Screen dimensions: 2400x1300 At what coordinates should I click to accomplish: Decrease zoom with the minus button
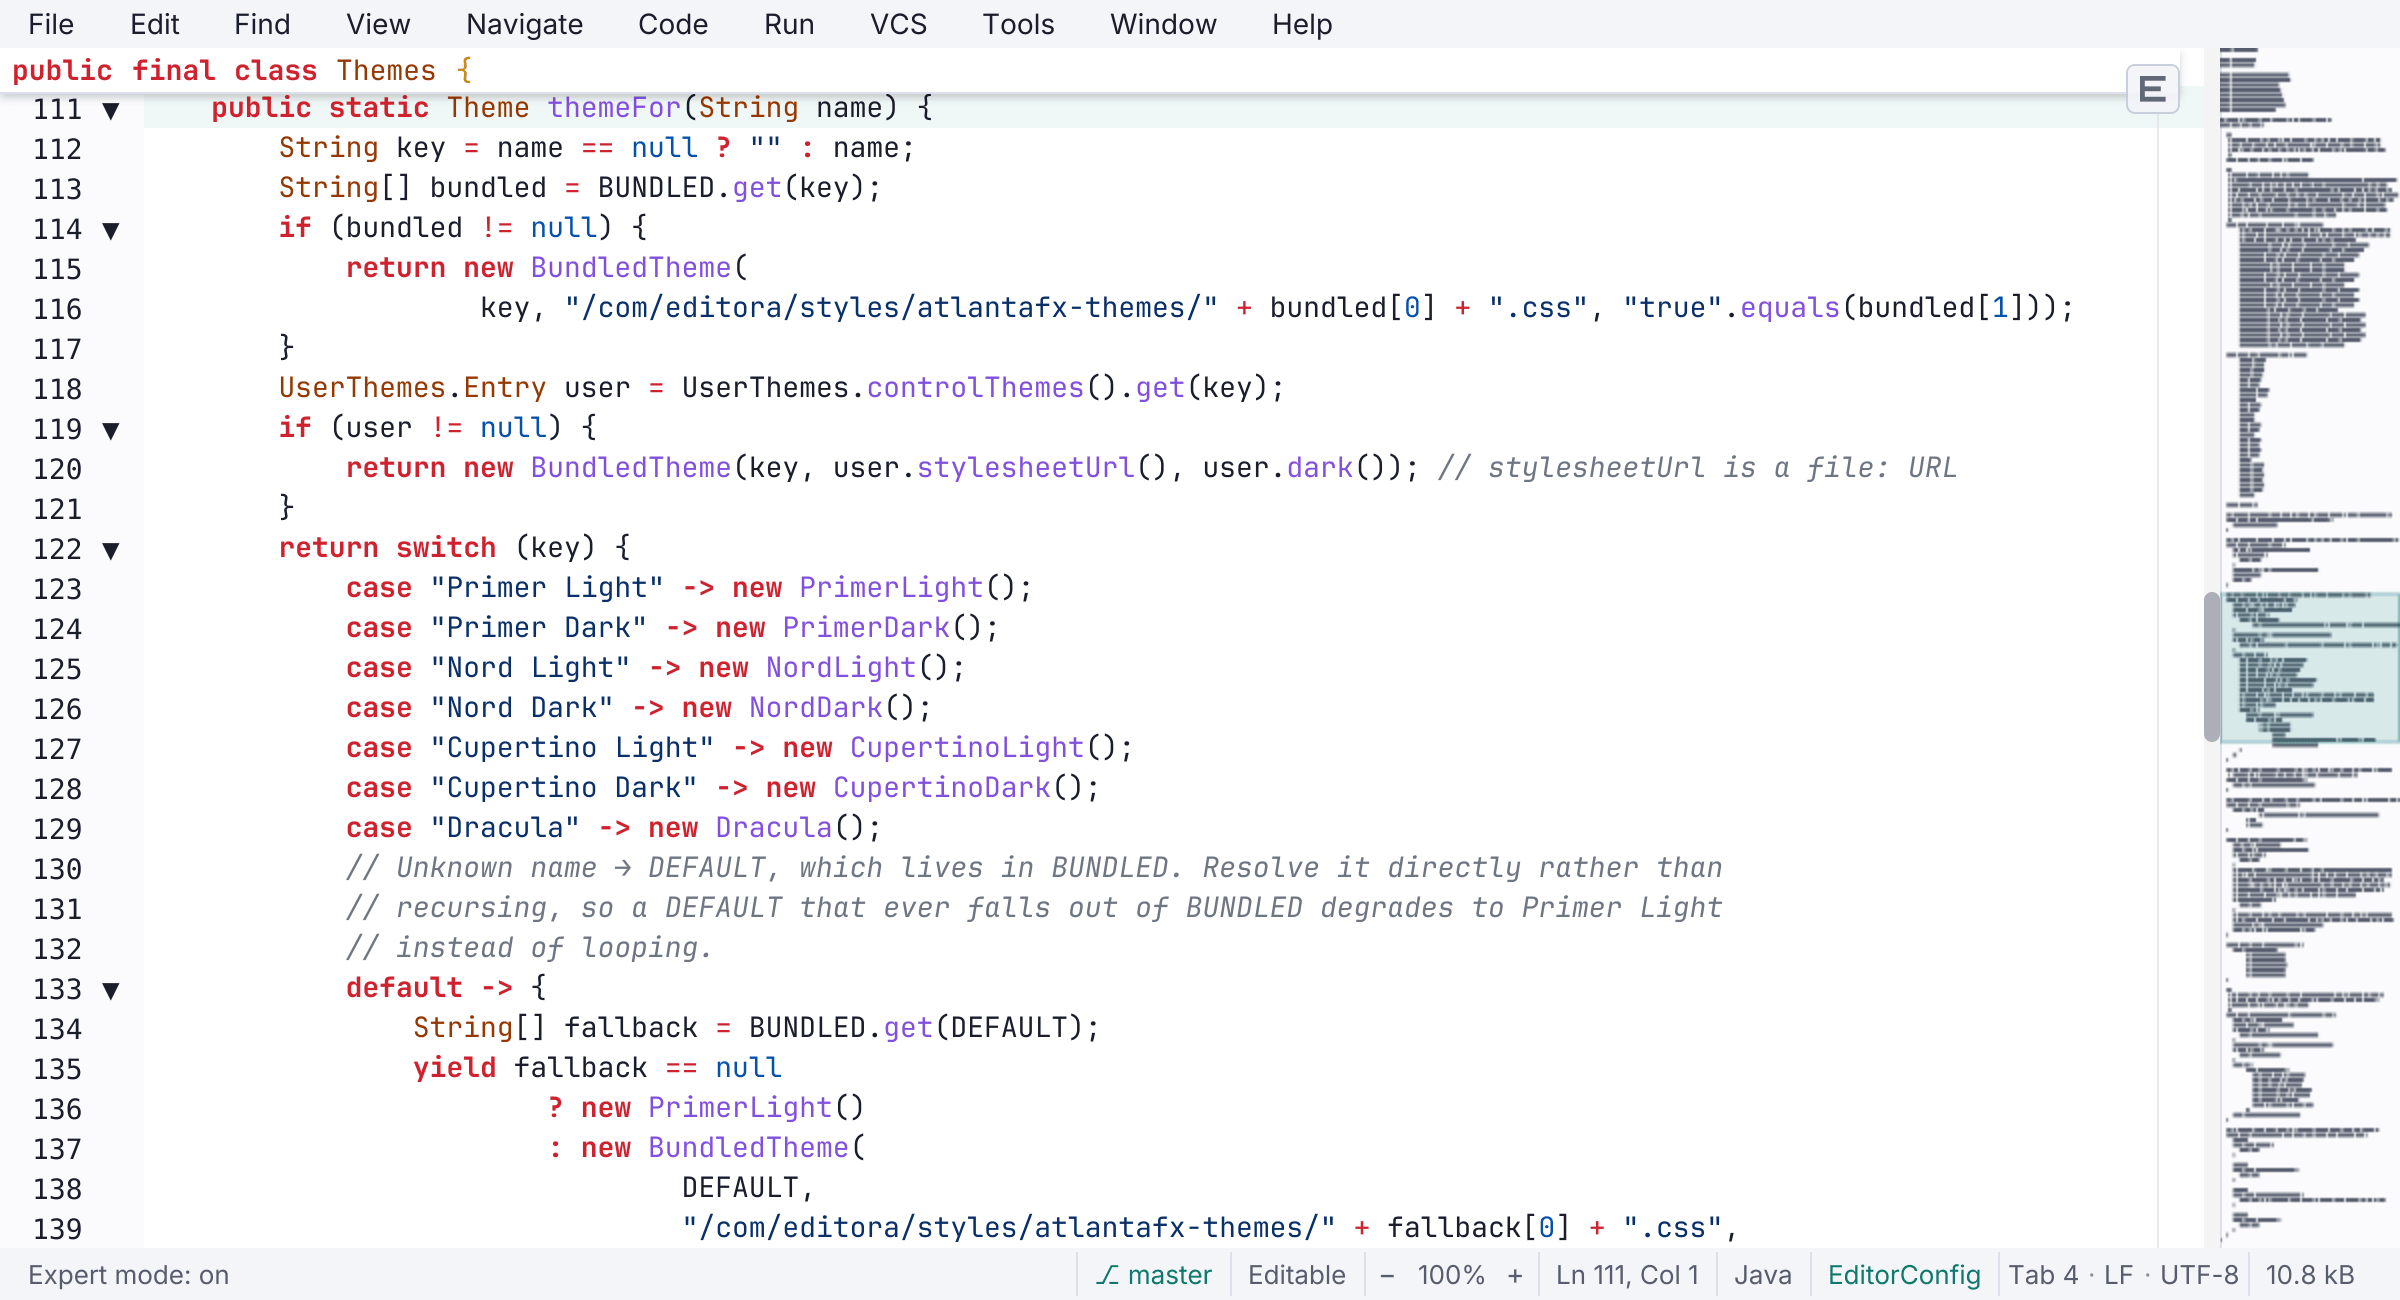coord(1387,1275)
